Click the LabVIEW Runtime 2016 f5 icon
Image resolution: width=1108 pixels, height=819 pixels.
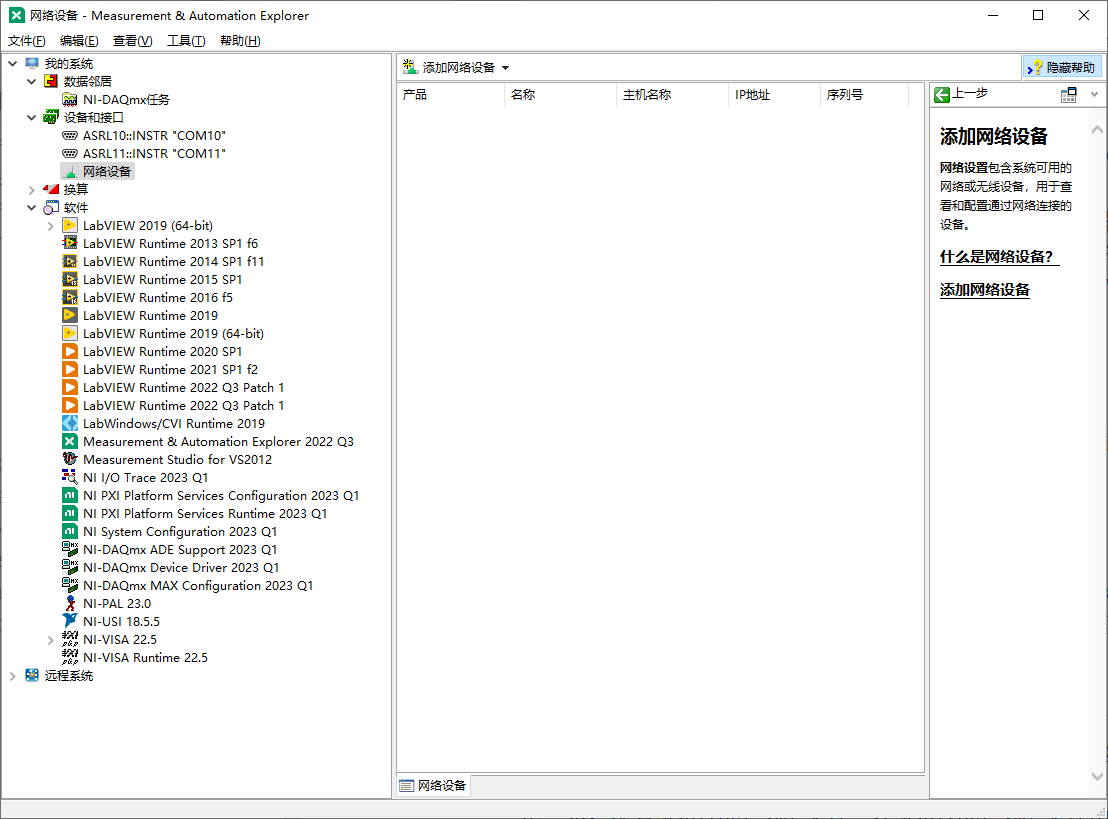click(x=70, y=297)
